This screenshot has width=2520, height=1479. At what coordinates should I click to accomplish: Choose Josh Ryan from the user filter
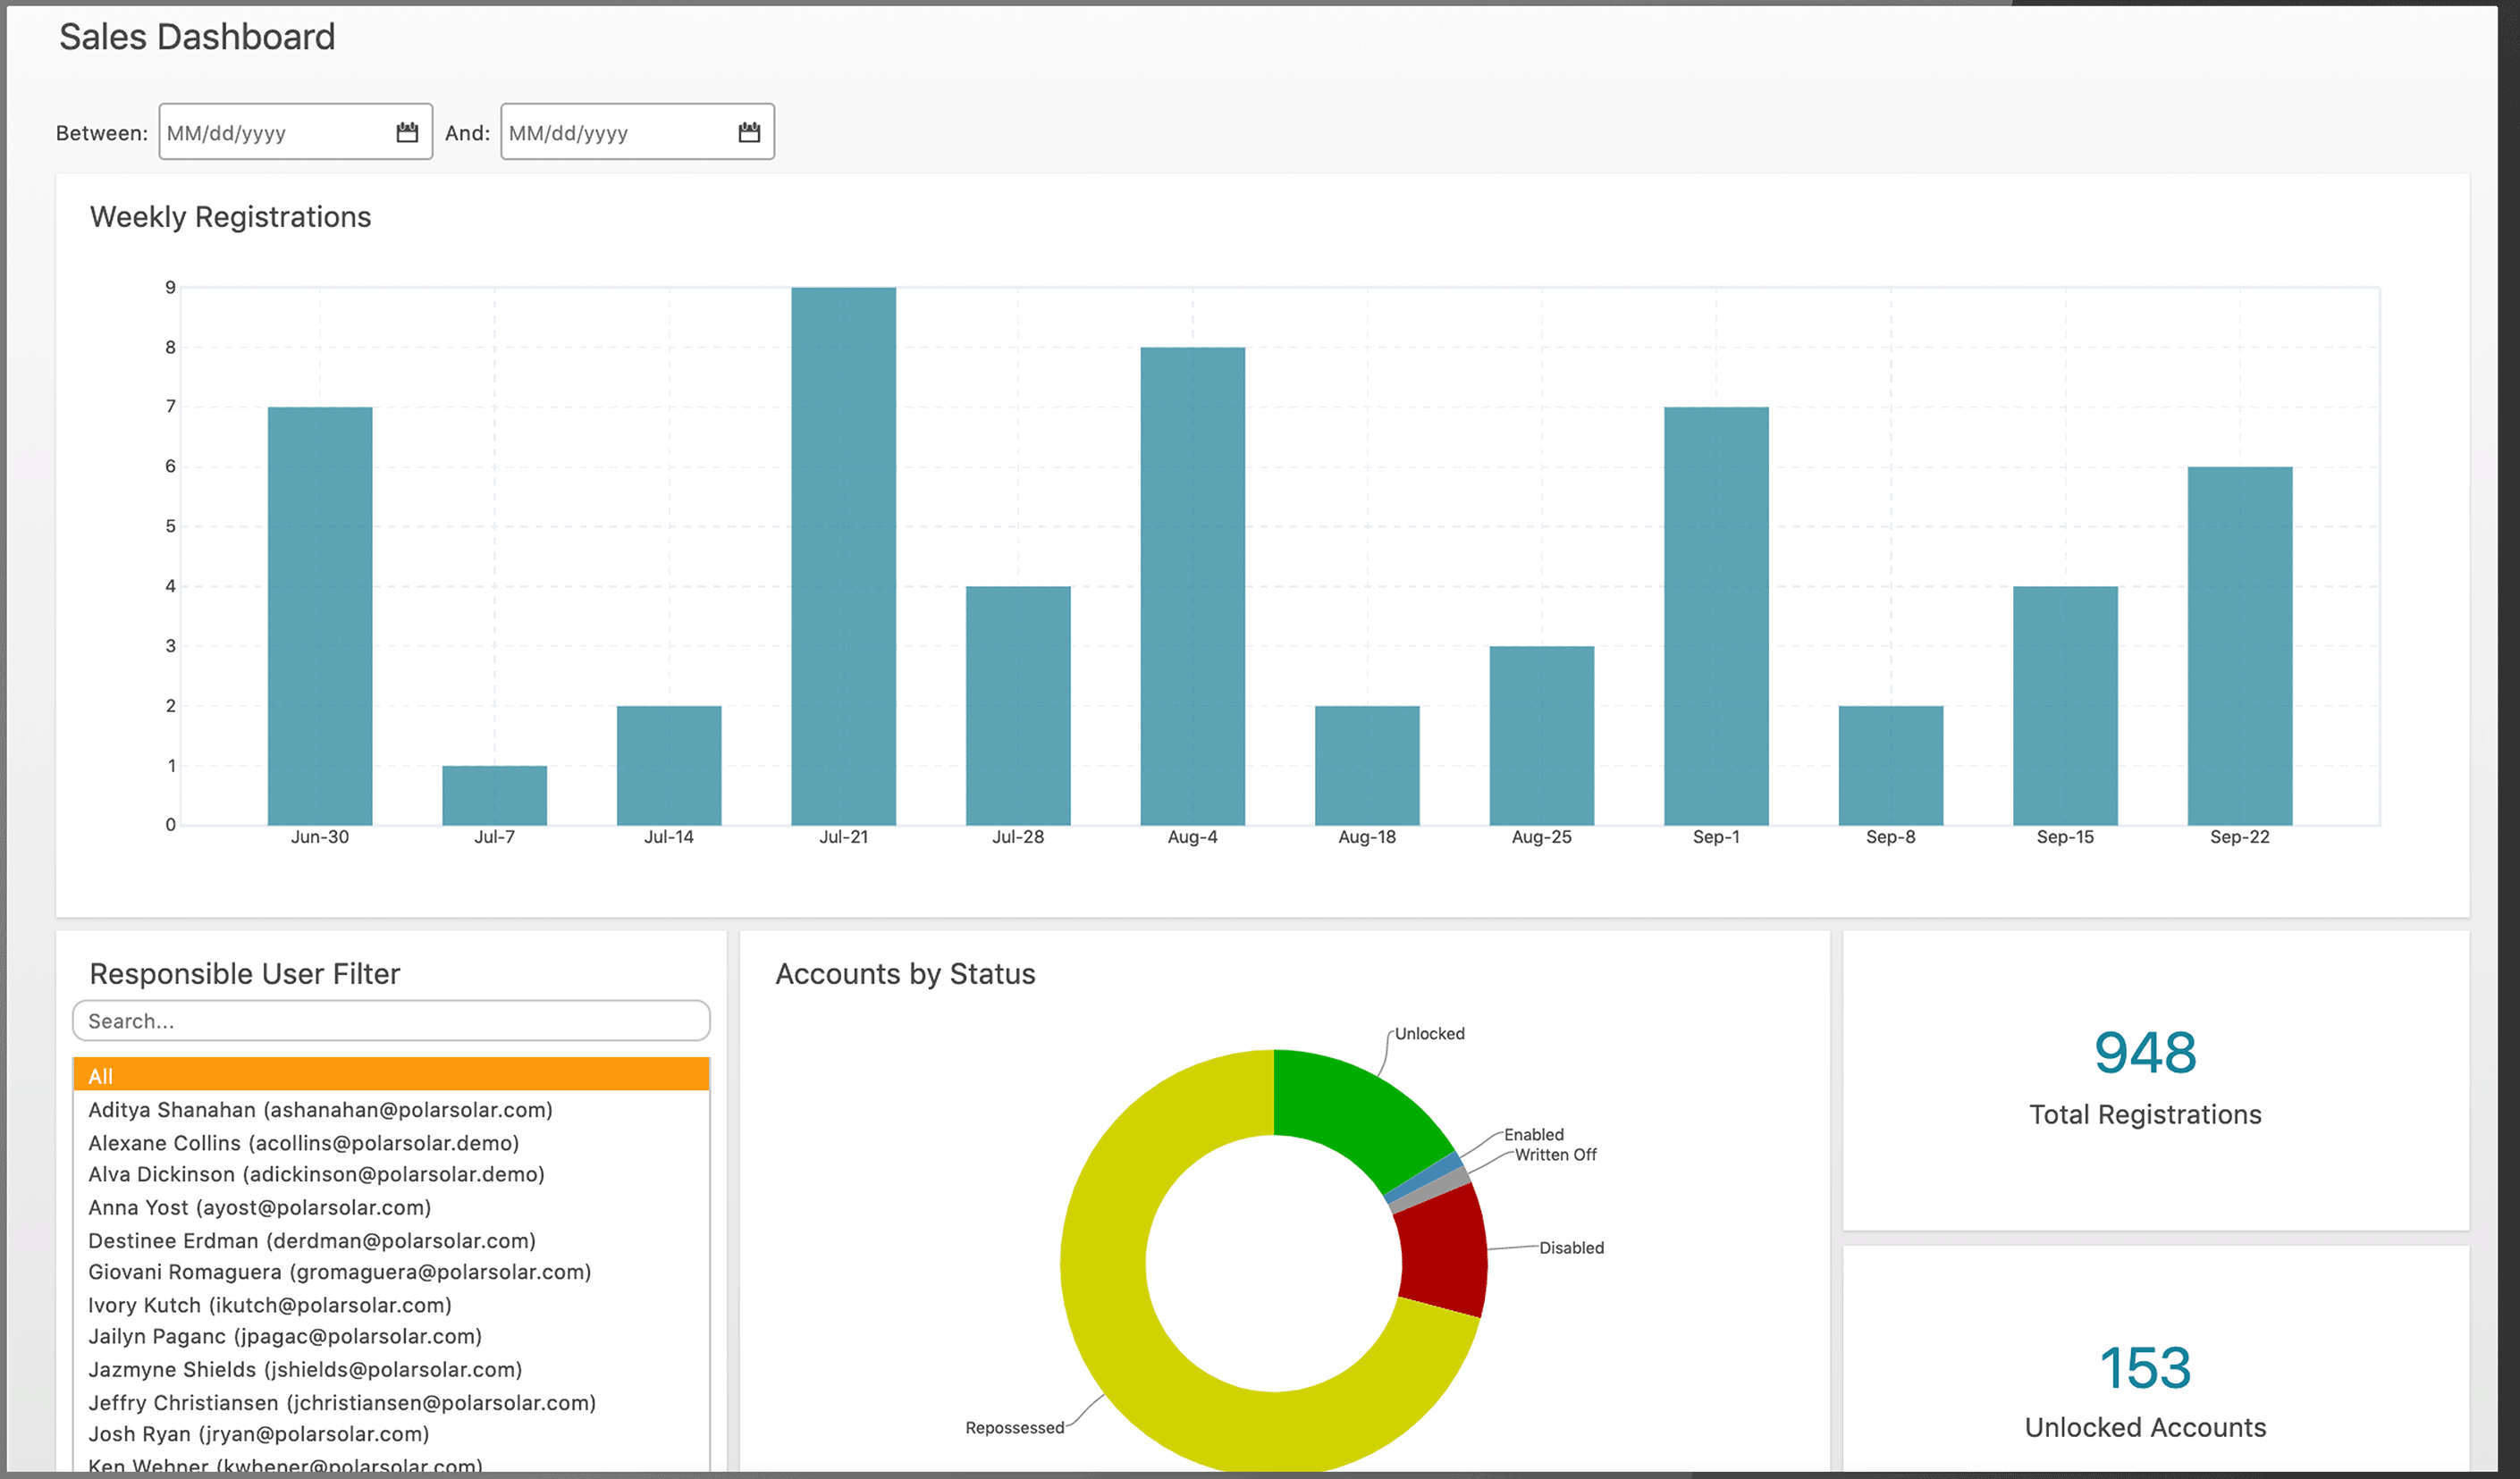(258, 1434)
